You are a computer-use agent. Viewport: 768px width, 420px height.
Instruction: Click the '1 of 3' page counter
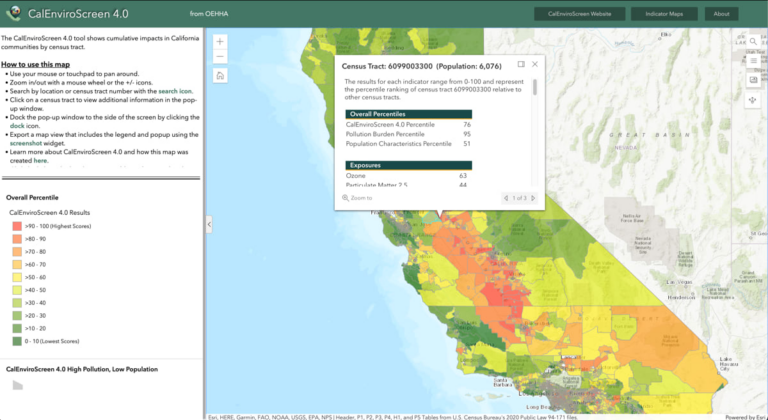pos(520,198)
